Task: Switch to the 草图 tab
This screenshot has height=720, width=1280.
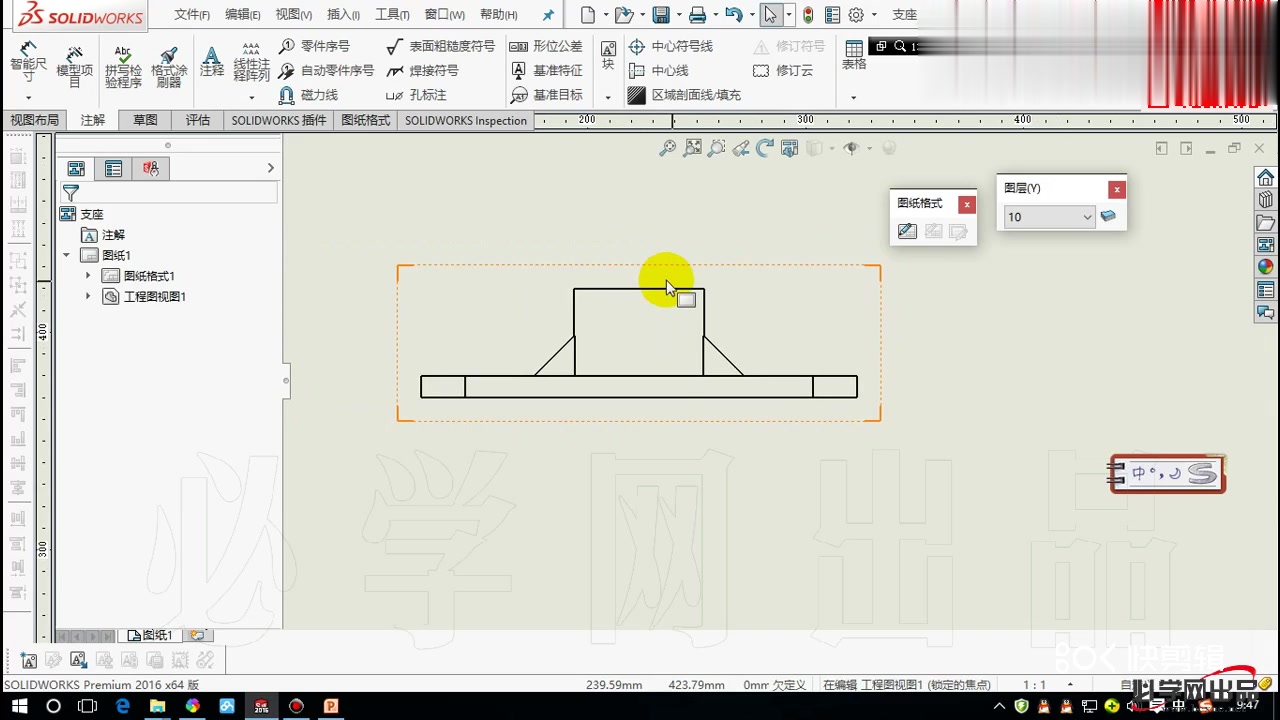Action: coord(146,120)
